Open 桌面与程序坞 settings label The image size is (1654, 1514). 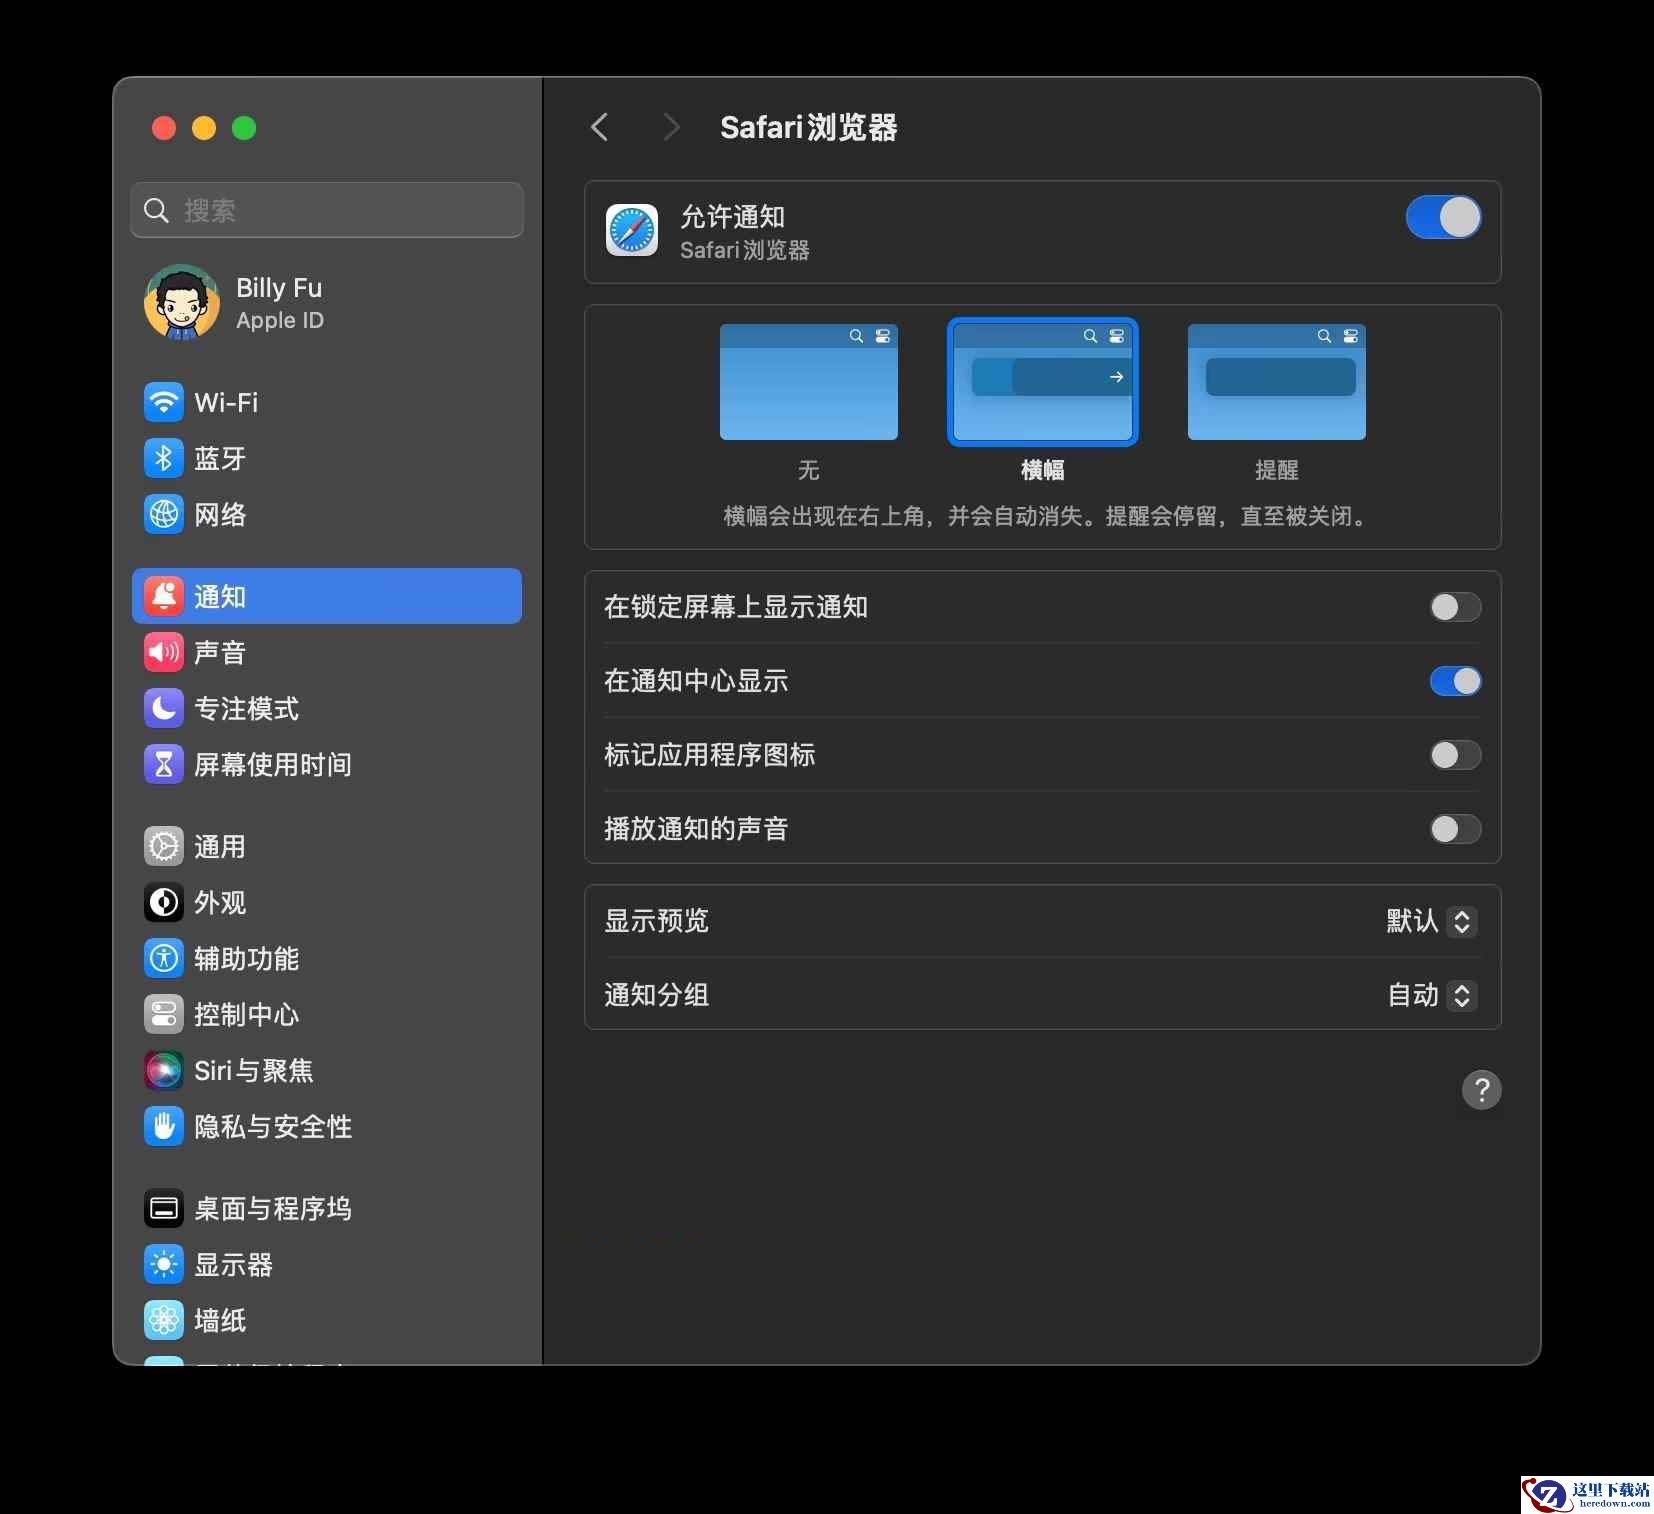[273, 1209]
